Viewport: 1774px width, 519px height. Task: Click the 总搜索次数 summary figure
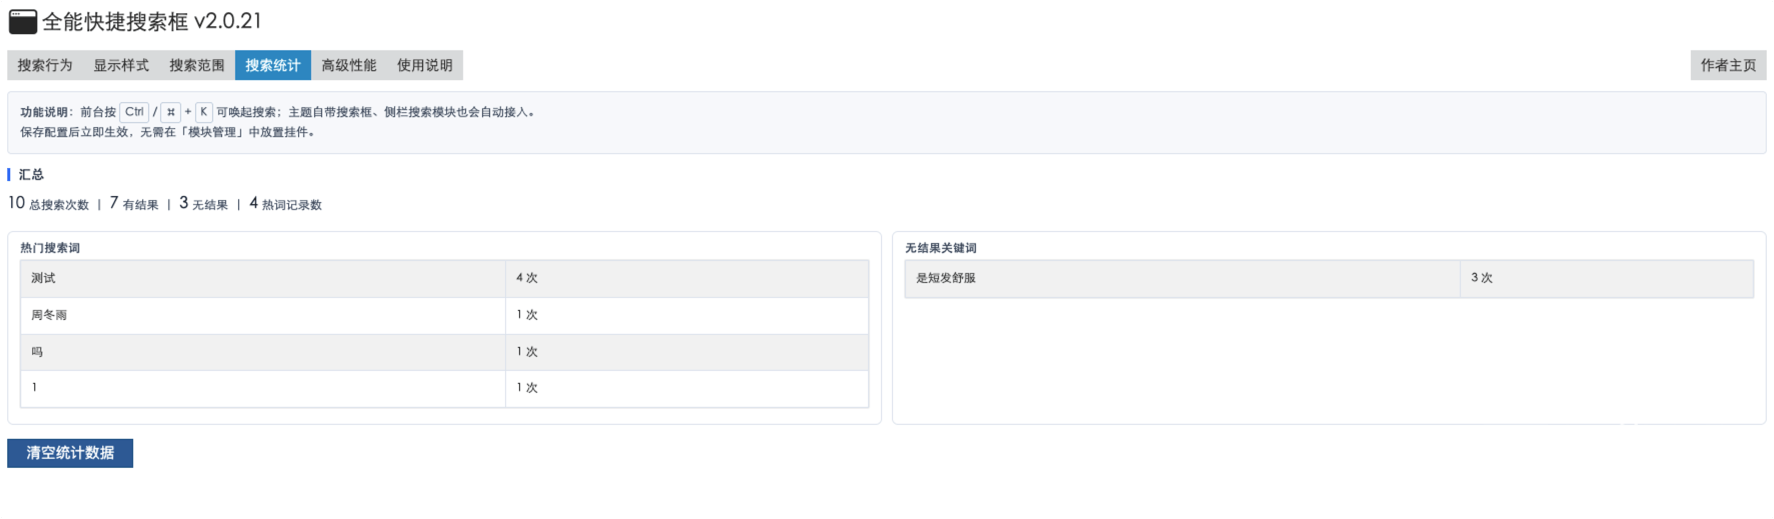pyautogui.click(x=49, y=204)
